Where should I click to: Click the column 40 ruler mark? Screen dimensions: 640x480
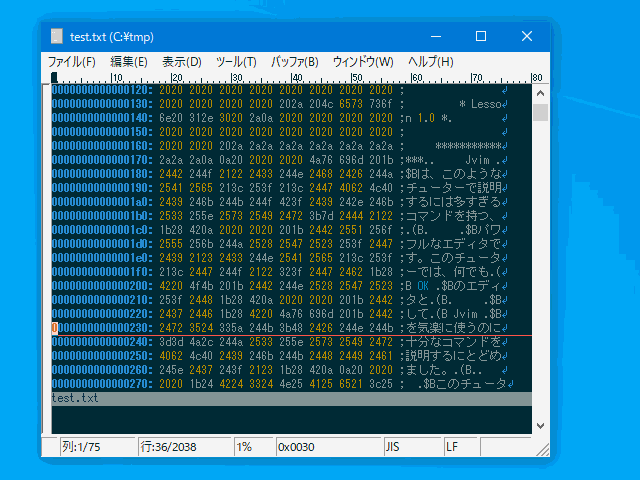[x=297, y=78]
